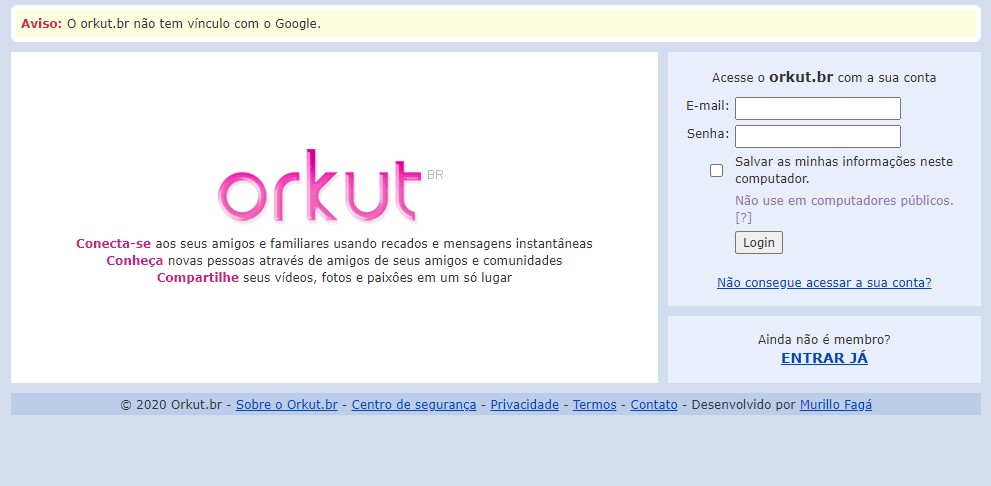The height and width of the screenshot is (486, 991).
Task: Click the pink 'Compartilhe' heading word
Action: coord(197,278)
